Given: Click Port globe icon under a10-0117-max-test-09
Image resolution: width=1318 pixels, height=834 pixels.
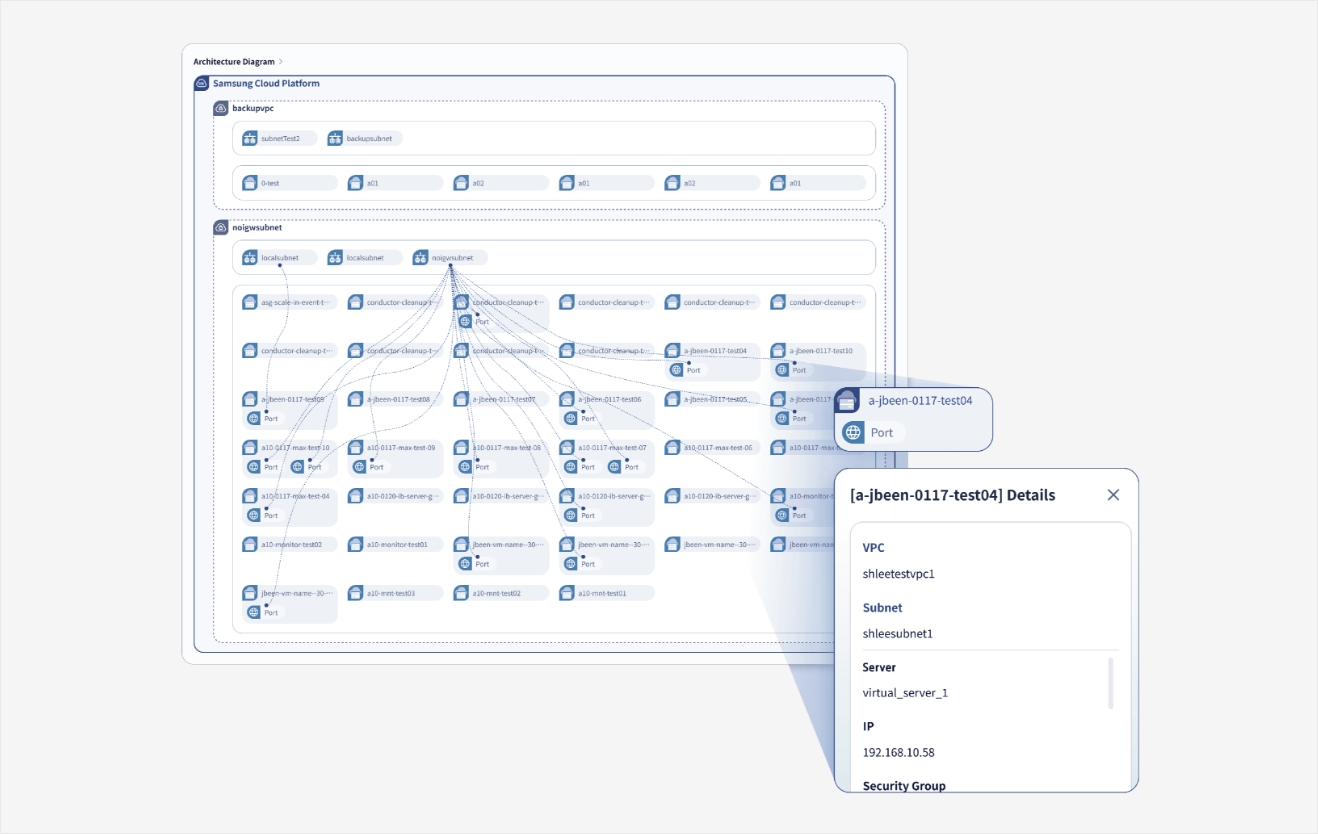Looking at the screenshot, I should pyautogui.click(x=359, y=467).
